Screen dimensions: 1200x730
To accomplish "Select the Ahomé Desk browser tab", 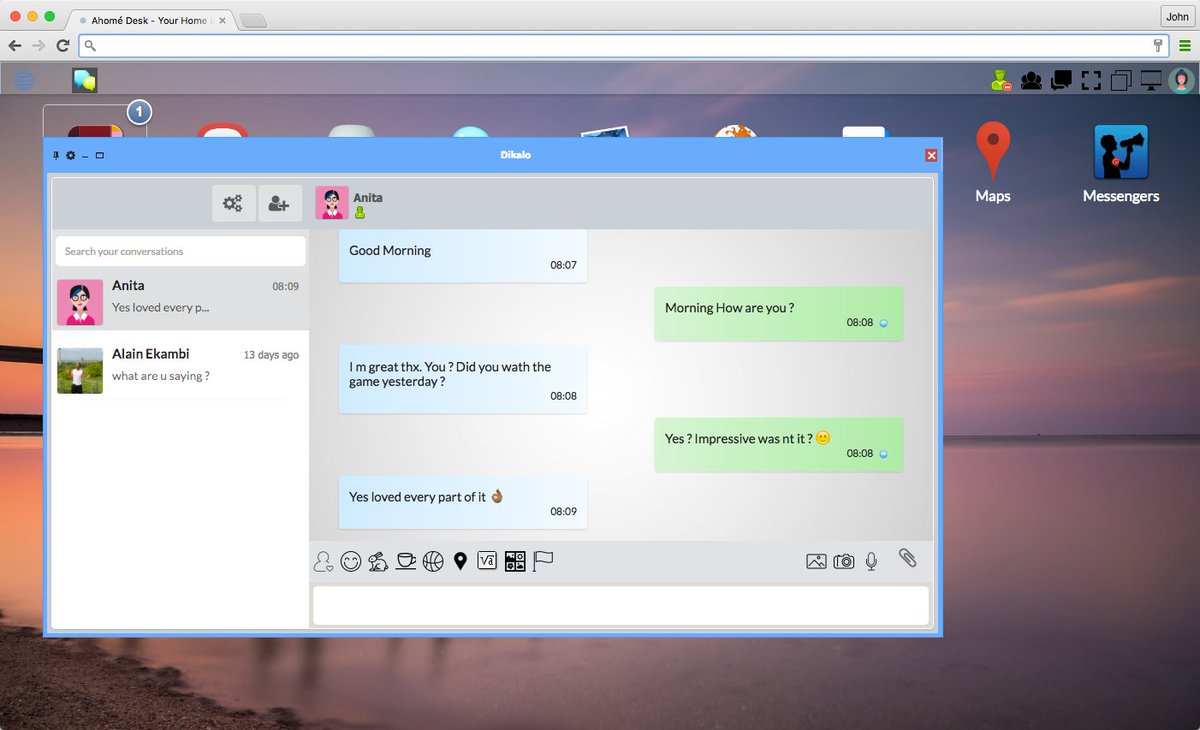I will coord(152,20).
